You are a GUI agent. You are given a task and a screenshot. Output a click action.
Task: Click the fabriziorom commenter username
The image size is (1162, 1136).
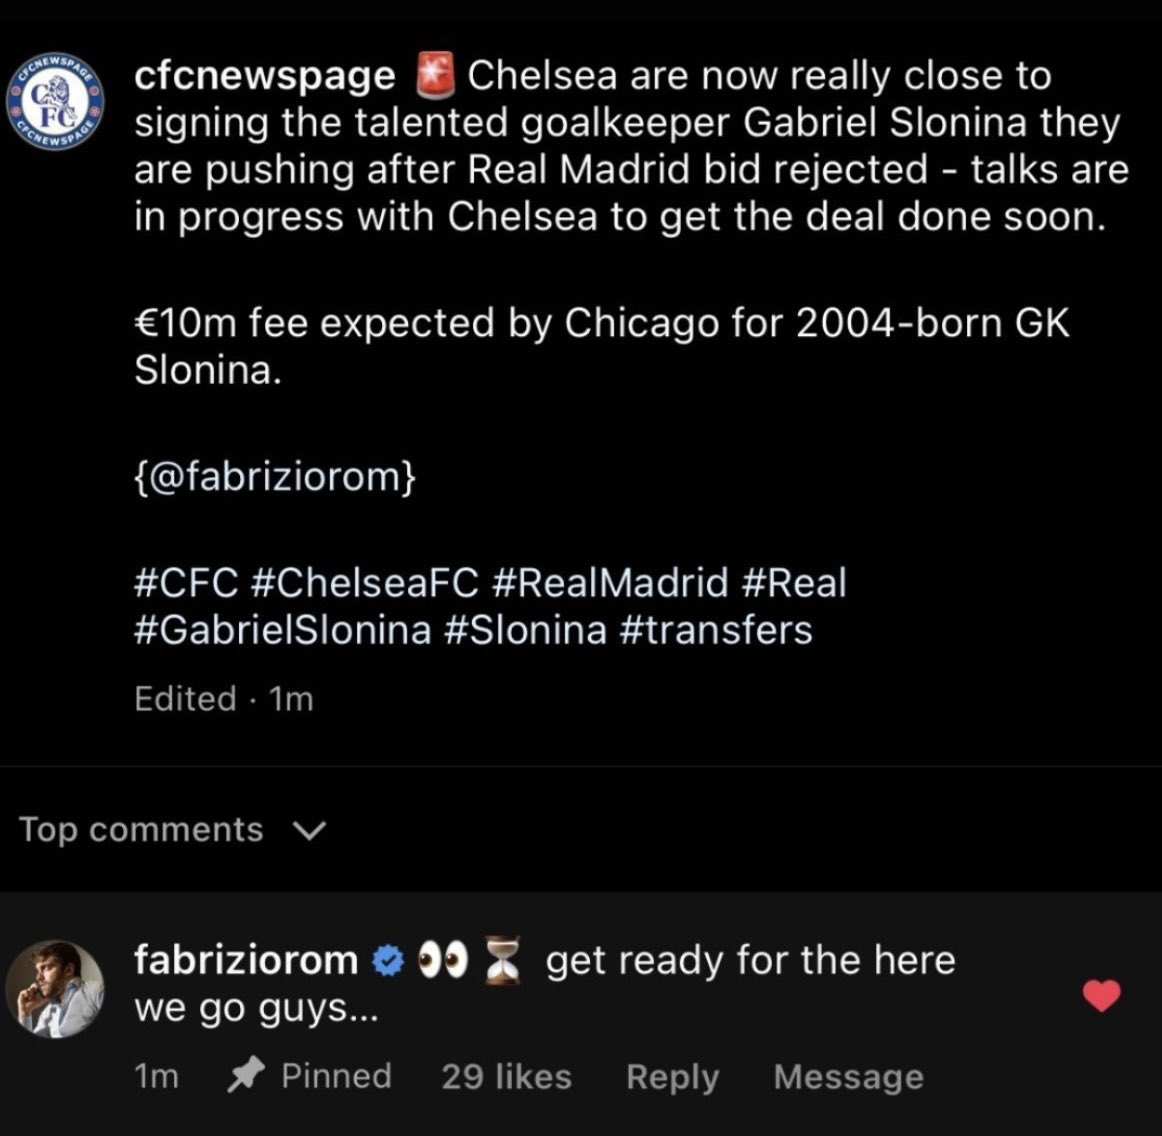(x=246, y=960)
